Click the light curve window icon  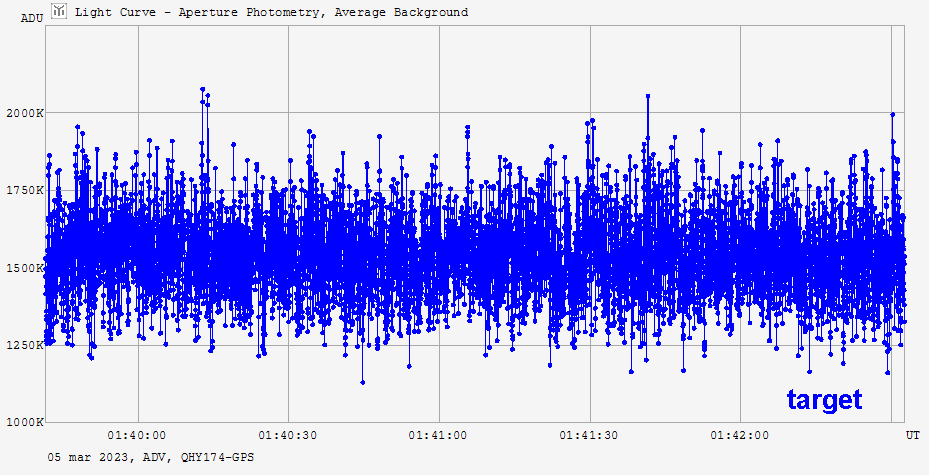click(x=59, y=11)
